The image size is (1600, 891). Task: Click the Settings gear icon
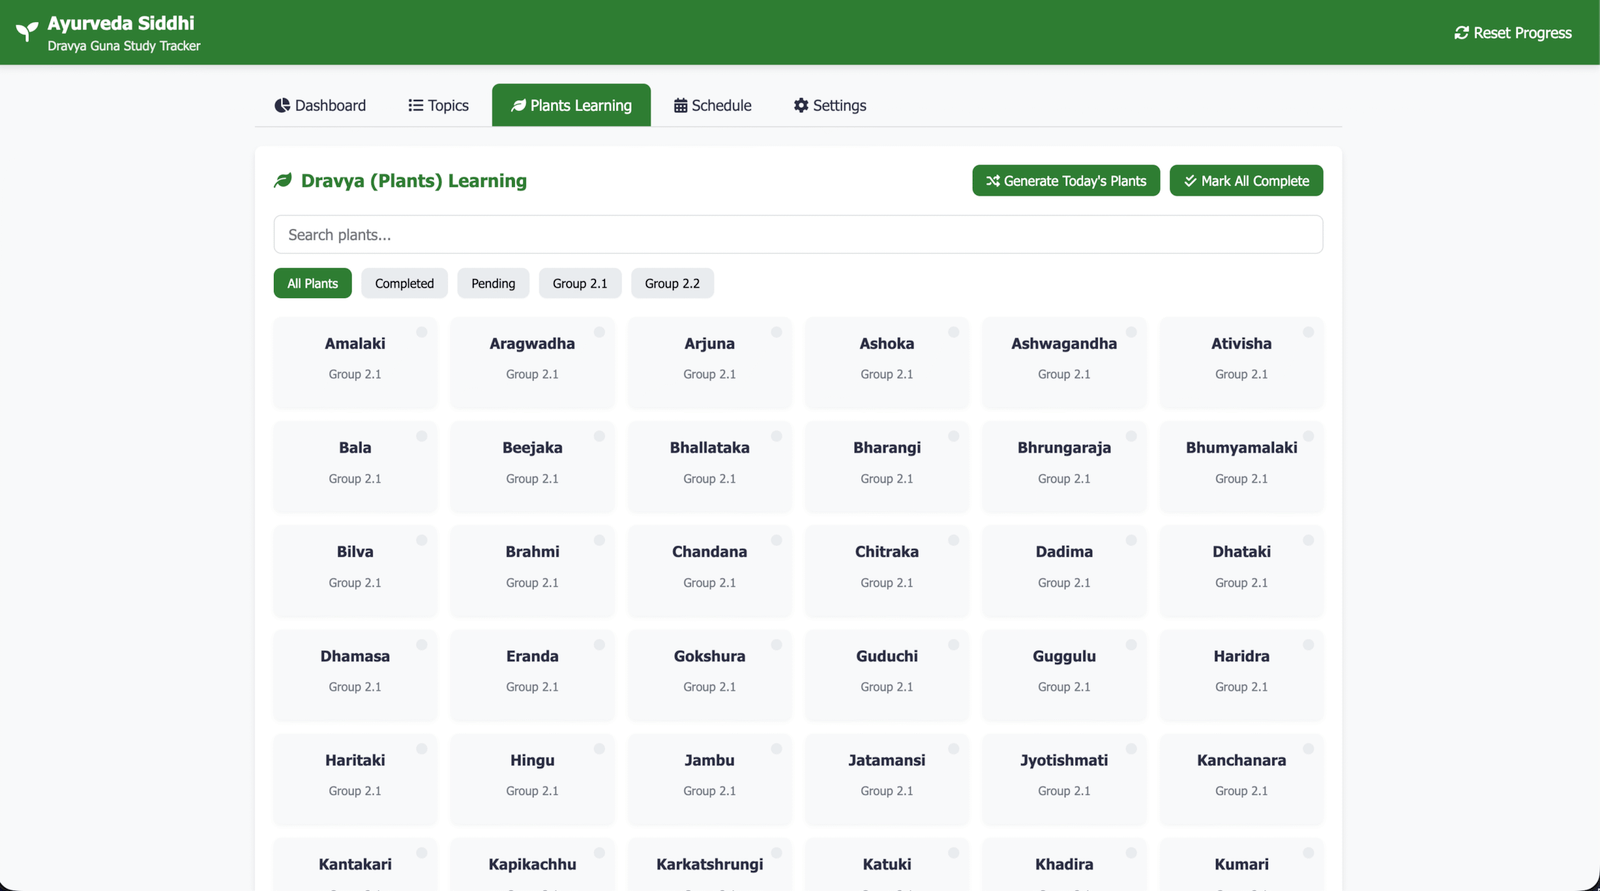pos(800,105)
